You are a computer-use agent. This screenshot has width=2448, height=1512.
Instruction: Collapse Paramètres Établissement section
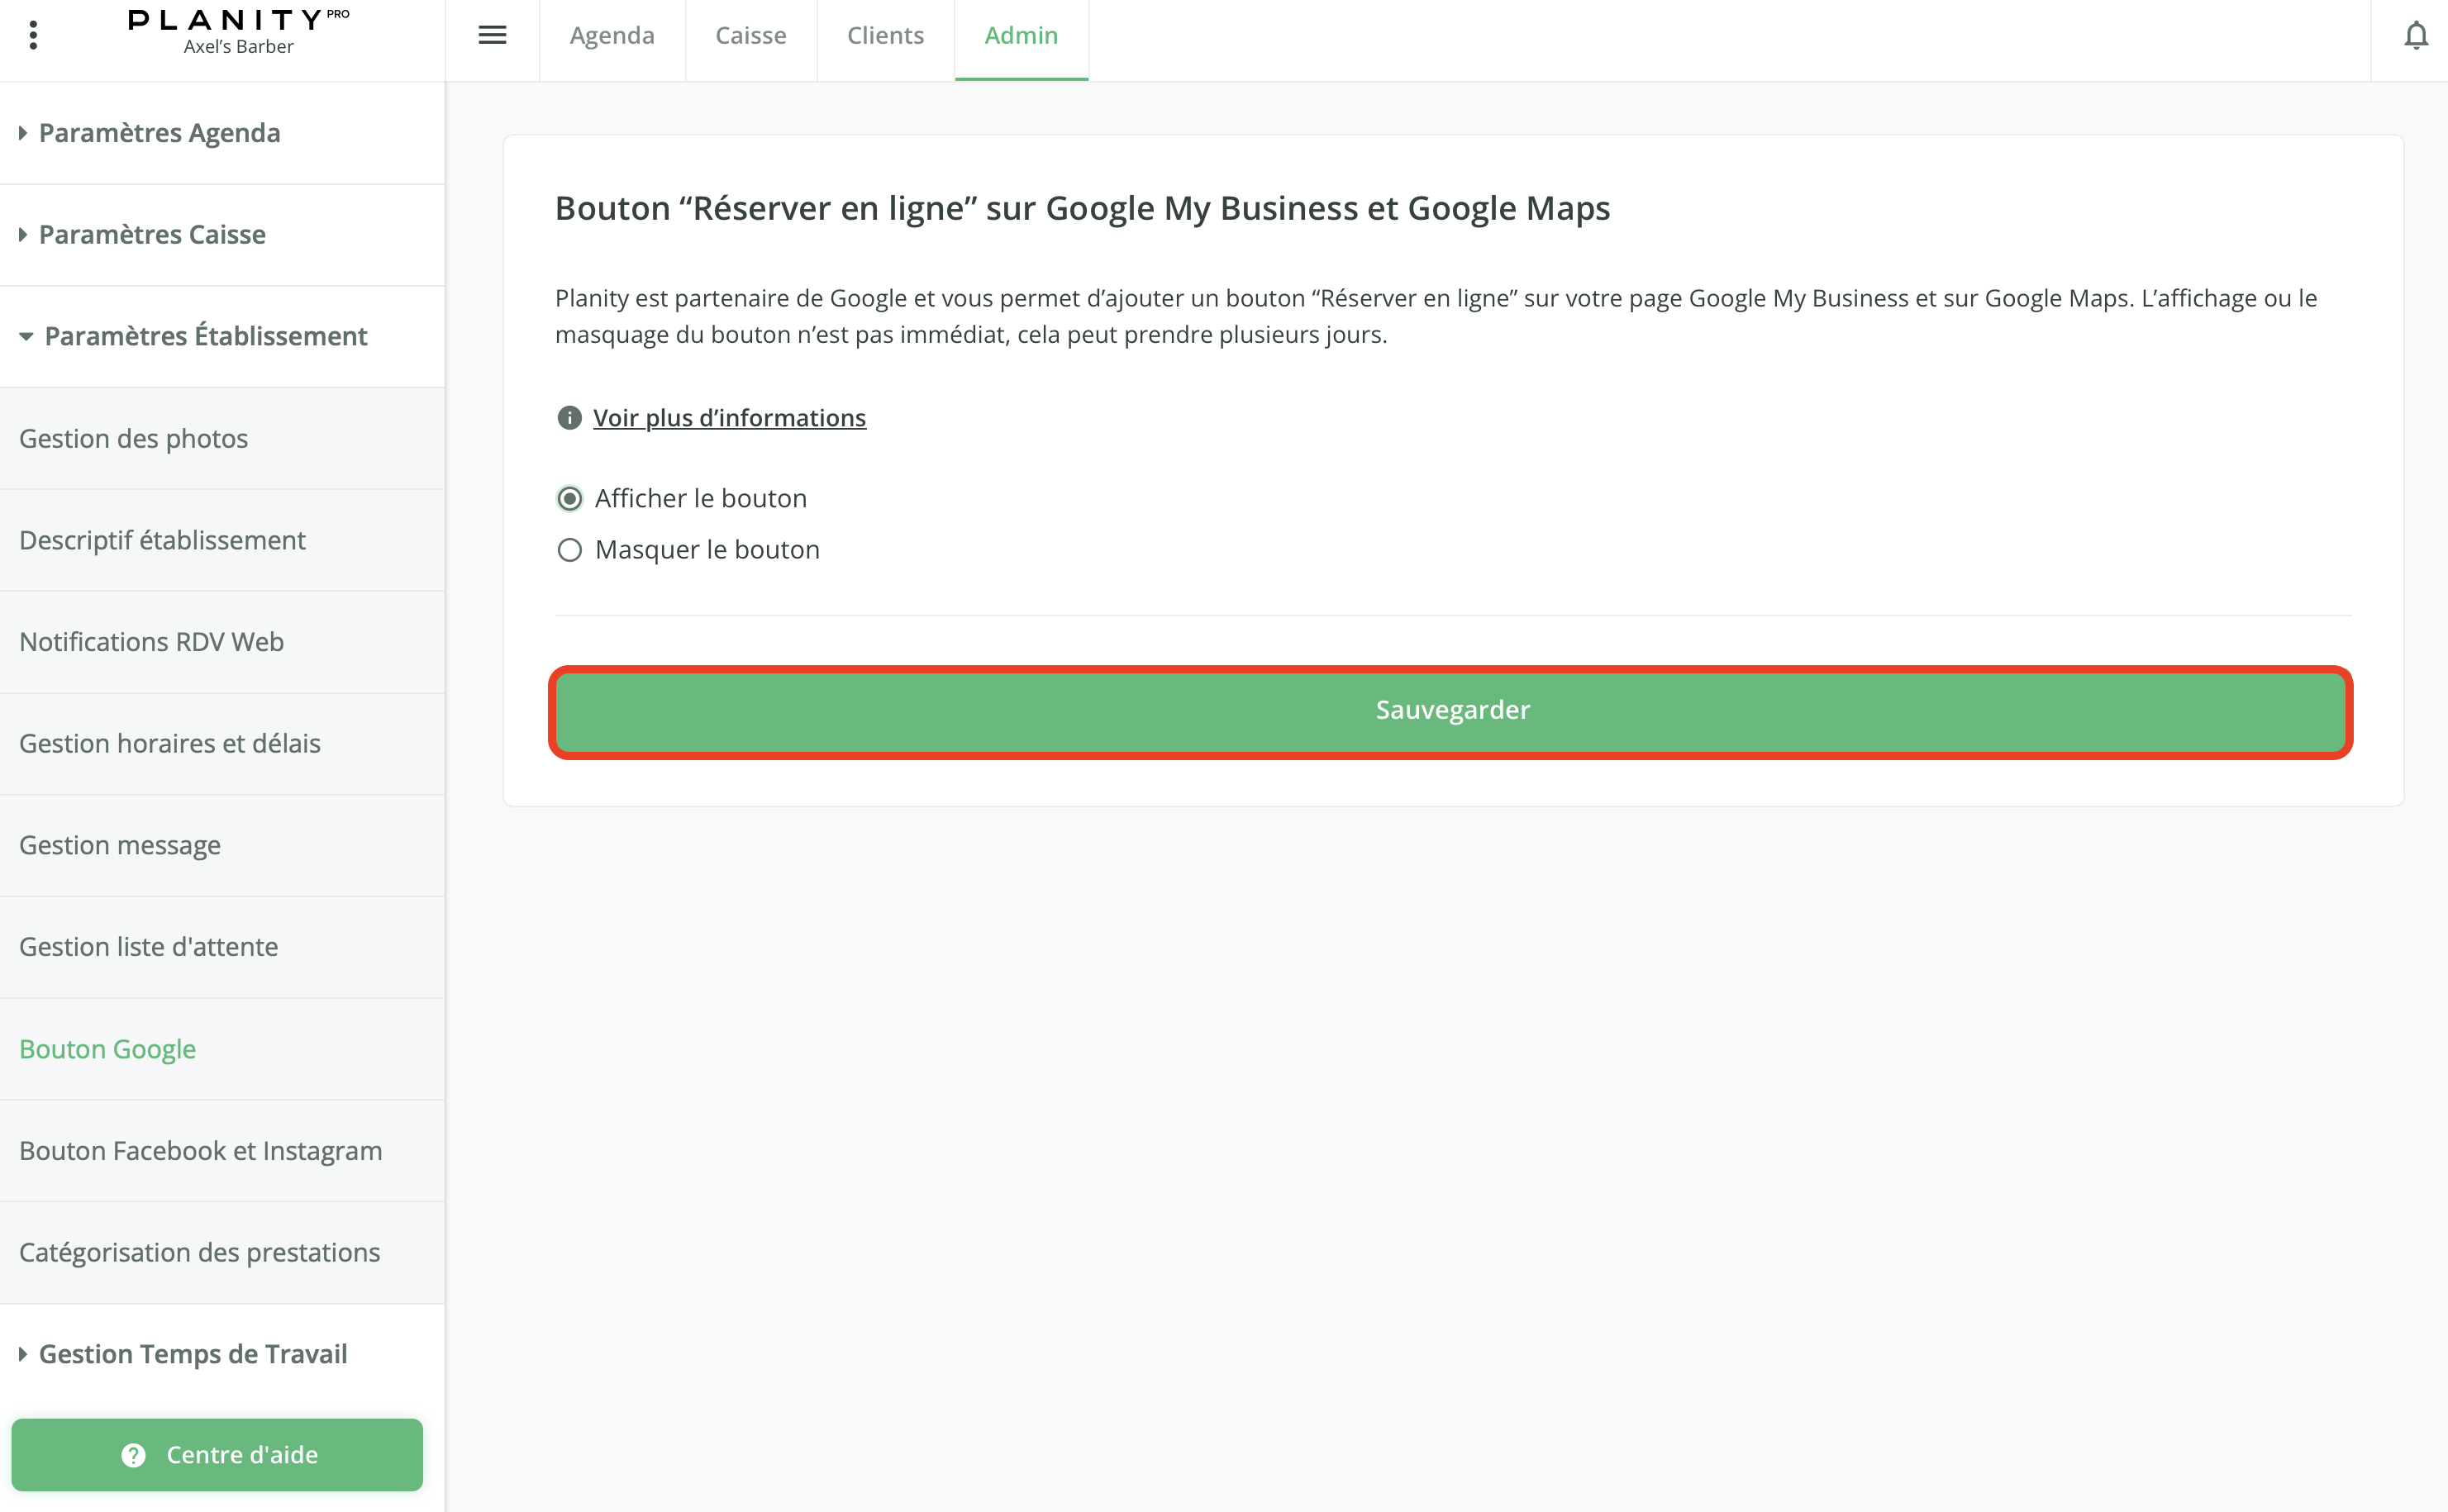point(205,336)
